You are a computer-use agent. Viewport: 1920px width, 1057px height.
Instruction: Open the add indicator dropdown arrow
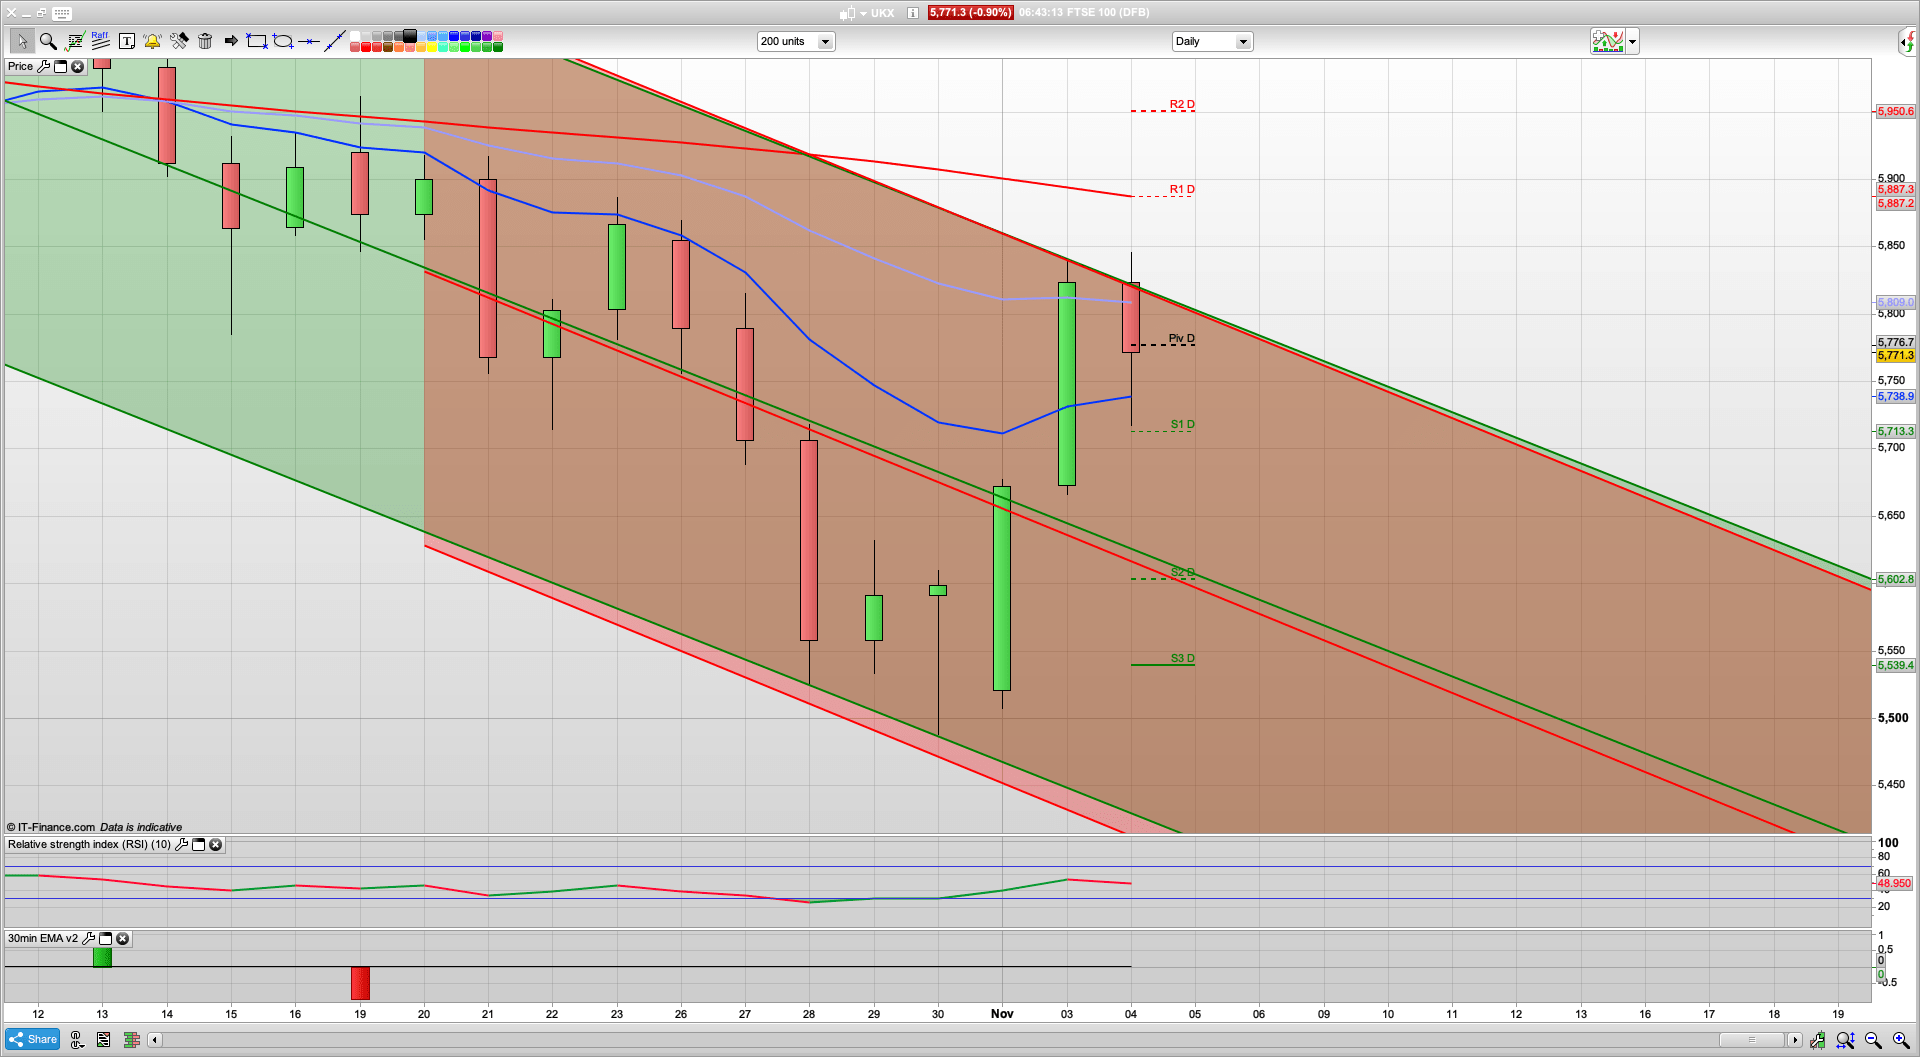point(1632,41)
